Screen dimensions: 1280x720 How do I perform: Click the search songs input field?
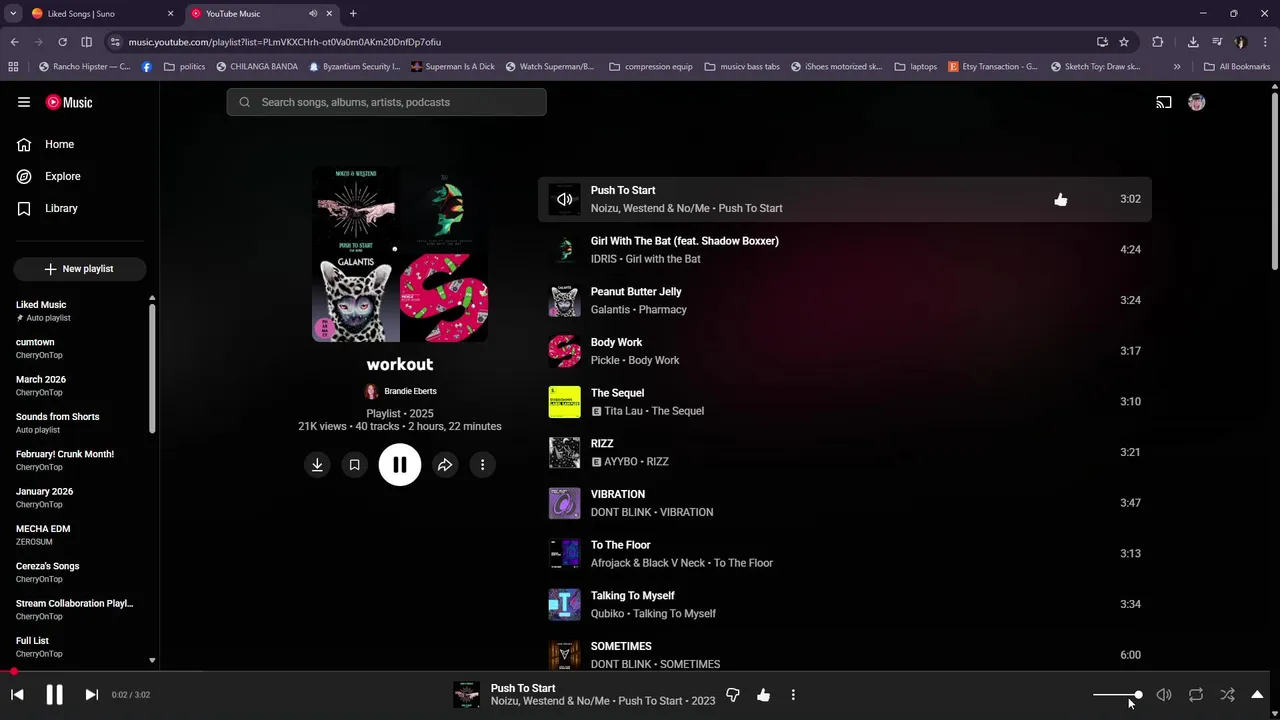tap(387, 102)
